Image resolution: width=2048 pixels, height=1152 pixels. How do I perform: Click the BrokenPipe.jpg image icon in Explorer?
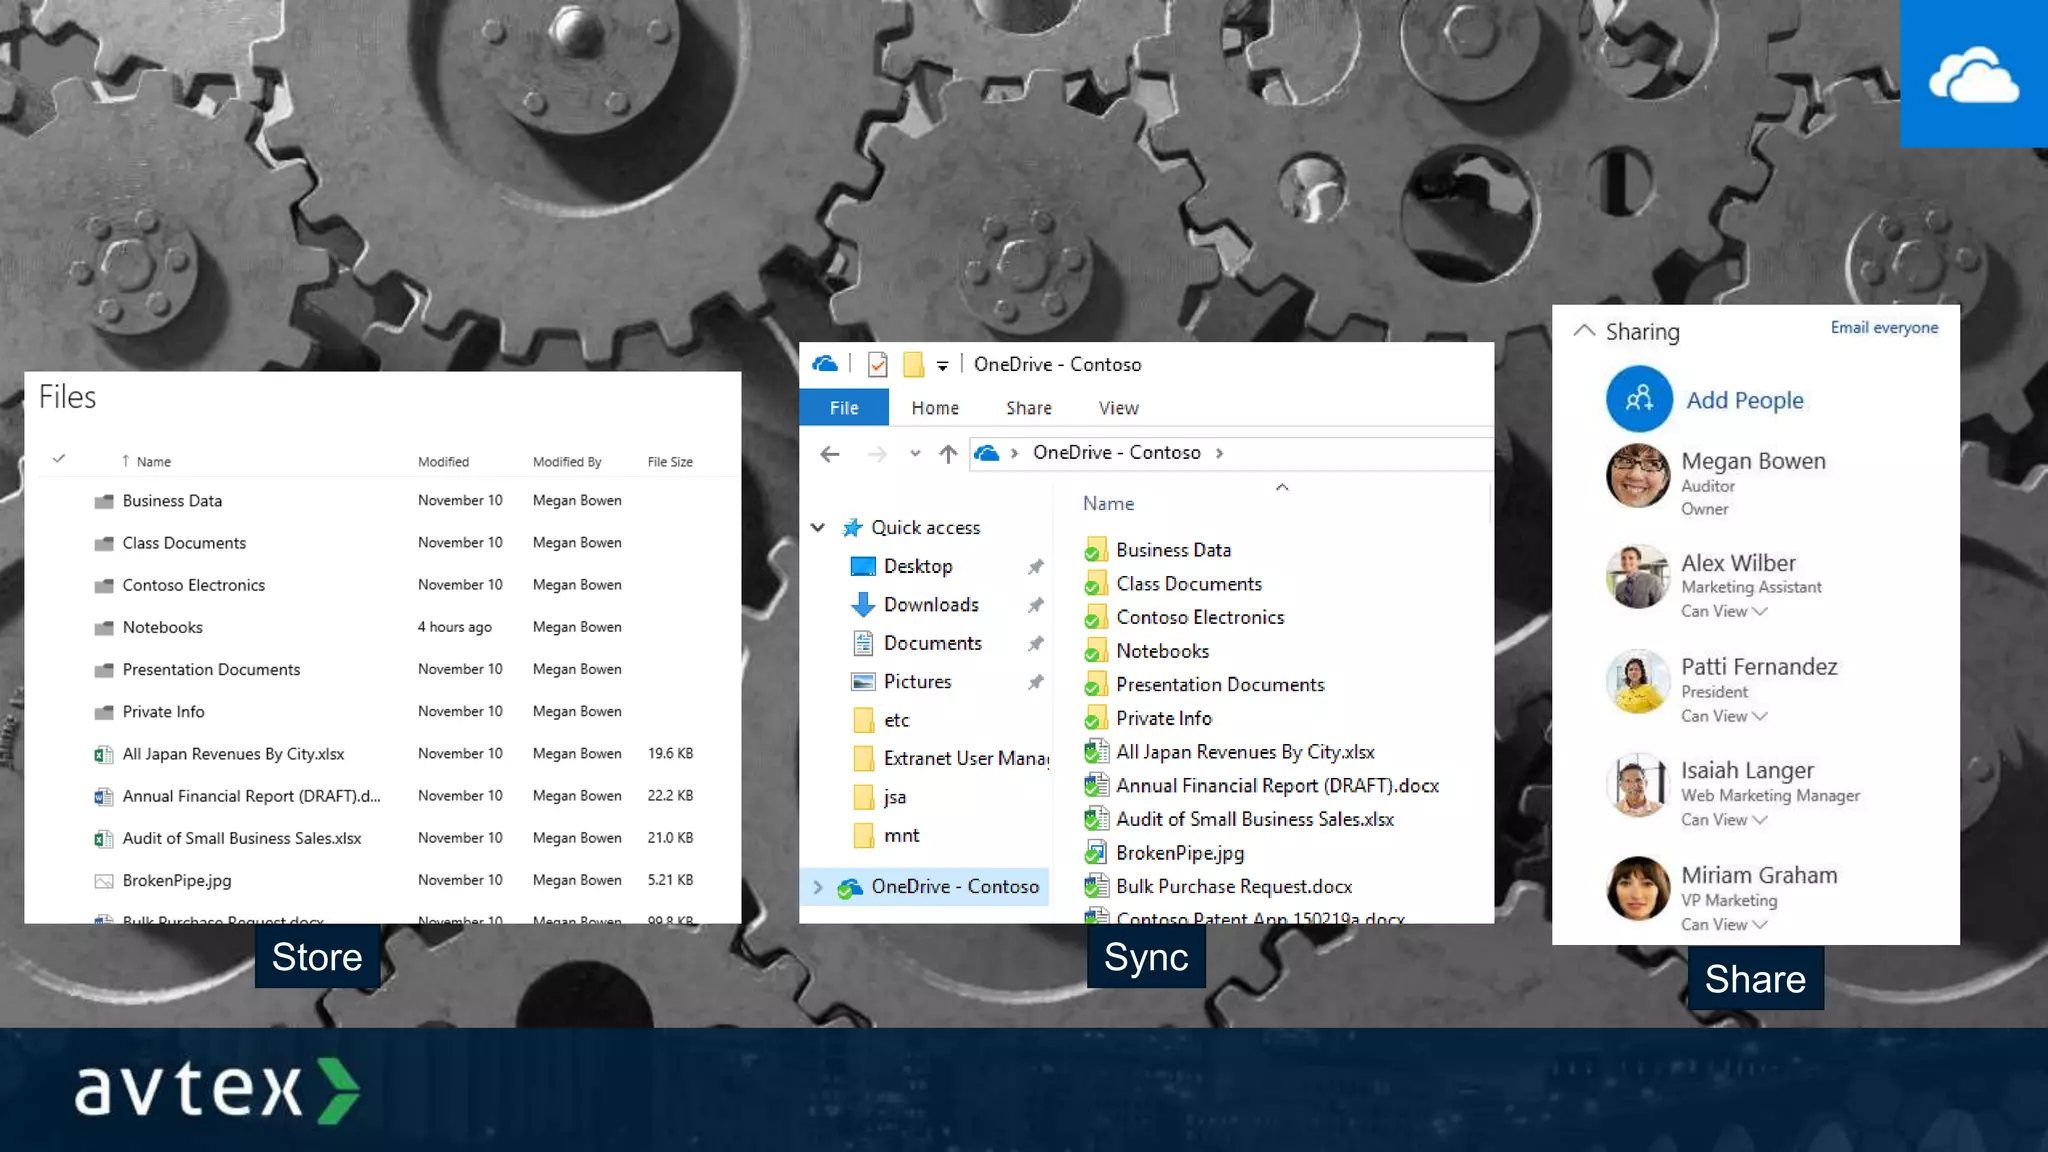(x=1096, y=853)
